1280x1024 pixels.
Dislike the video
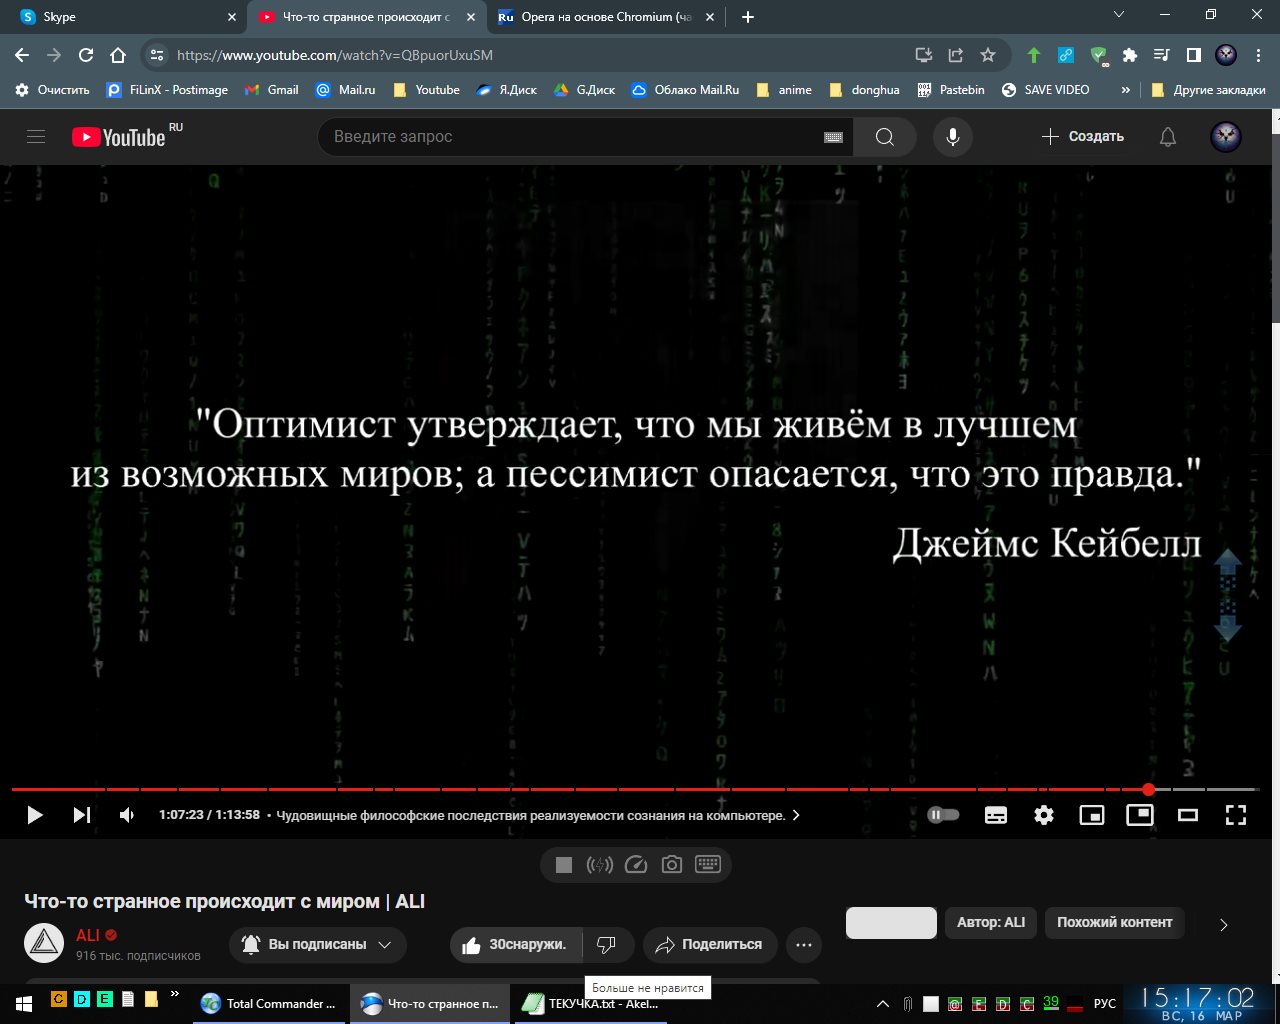tap(606, 944)
